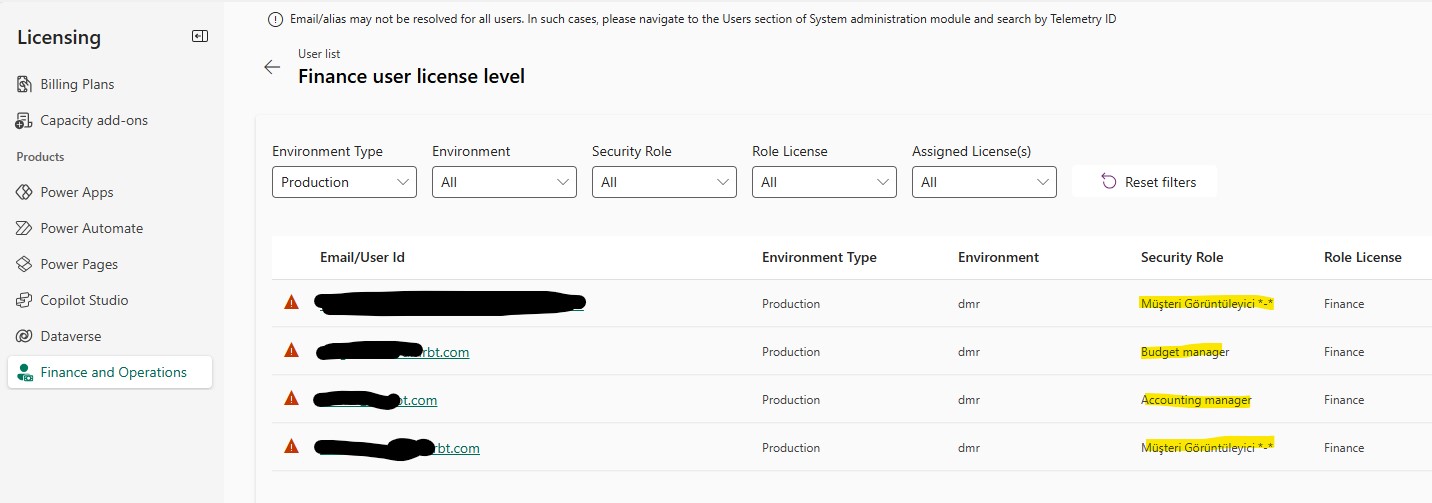Click the Reset filters arrow icon
This screenshot has width=1432, height=503.
(1108, 182)
